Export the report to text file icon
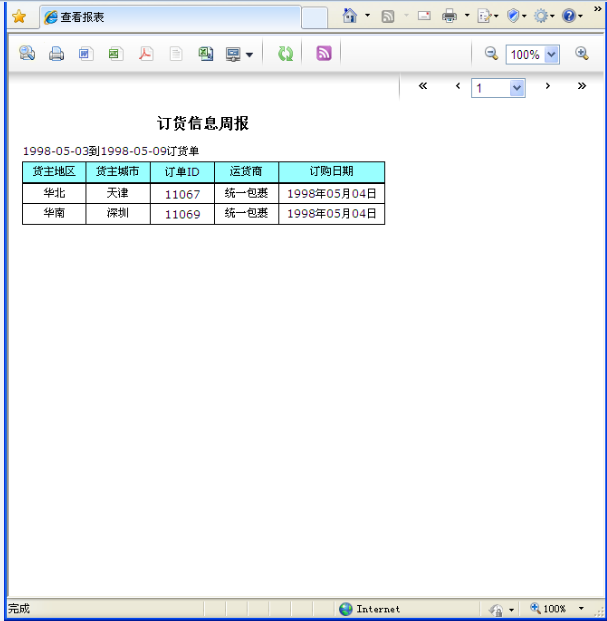 pyautogui.click(x=176, y=53)
